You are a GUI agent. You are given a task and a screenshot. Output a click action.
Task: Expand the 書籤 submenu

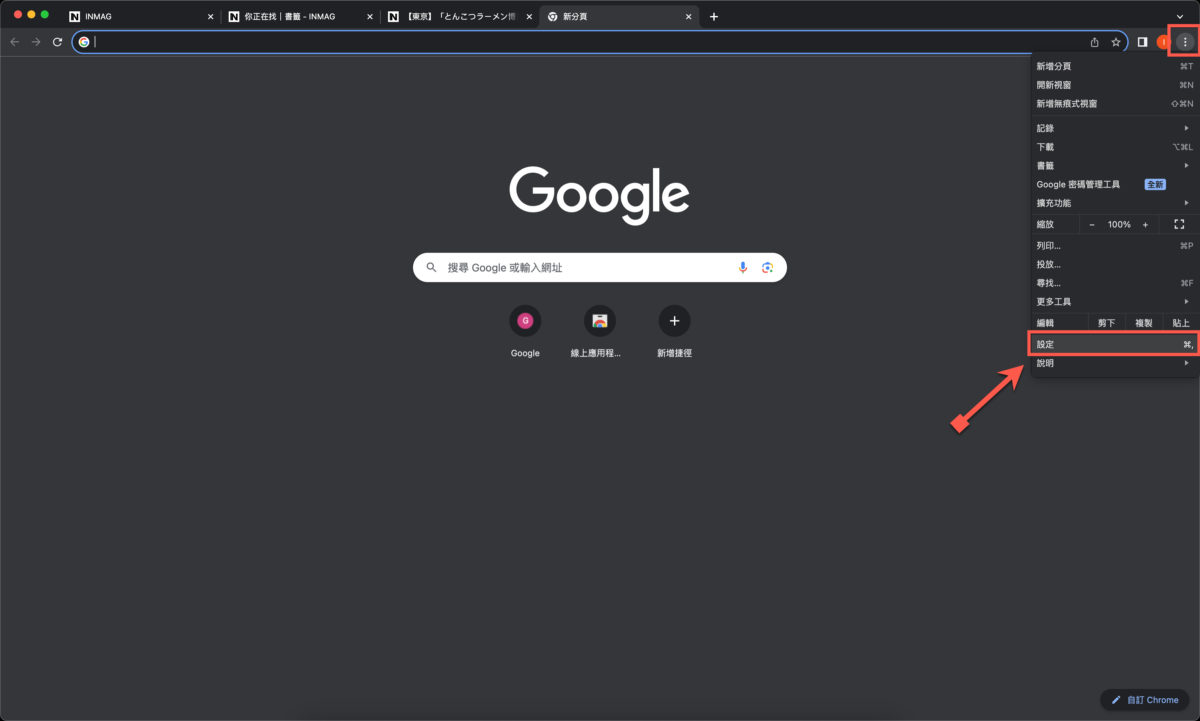pos(1114,165)
